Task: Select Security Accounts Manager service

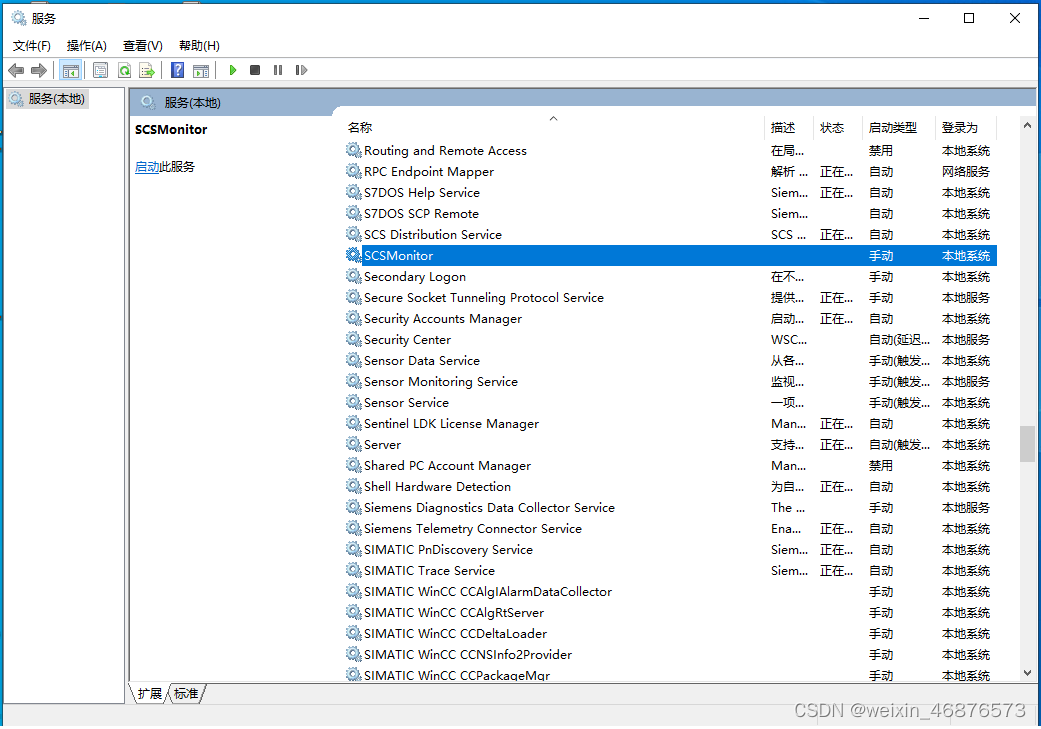Action: 671,319
